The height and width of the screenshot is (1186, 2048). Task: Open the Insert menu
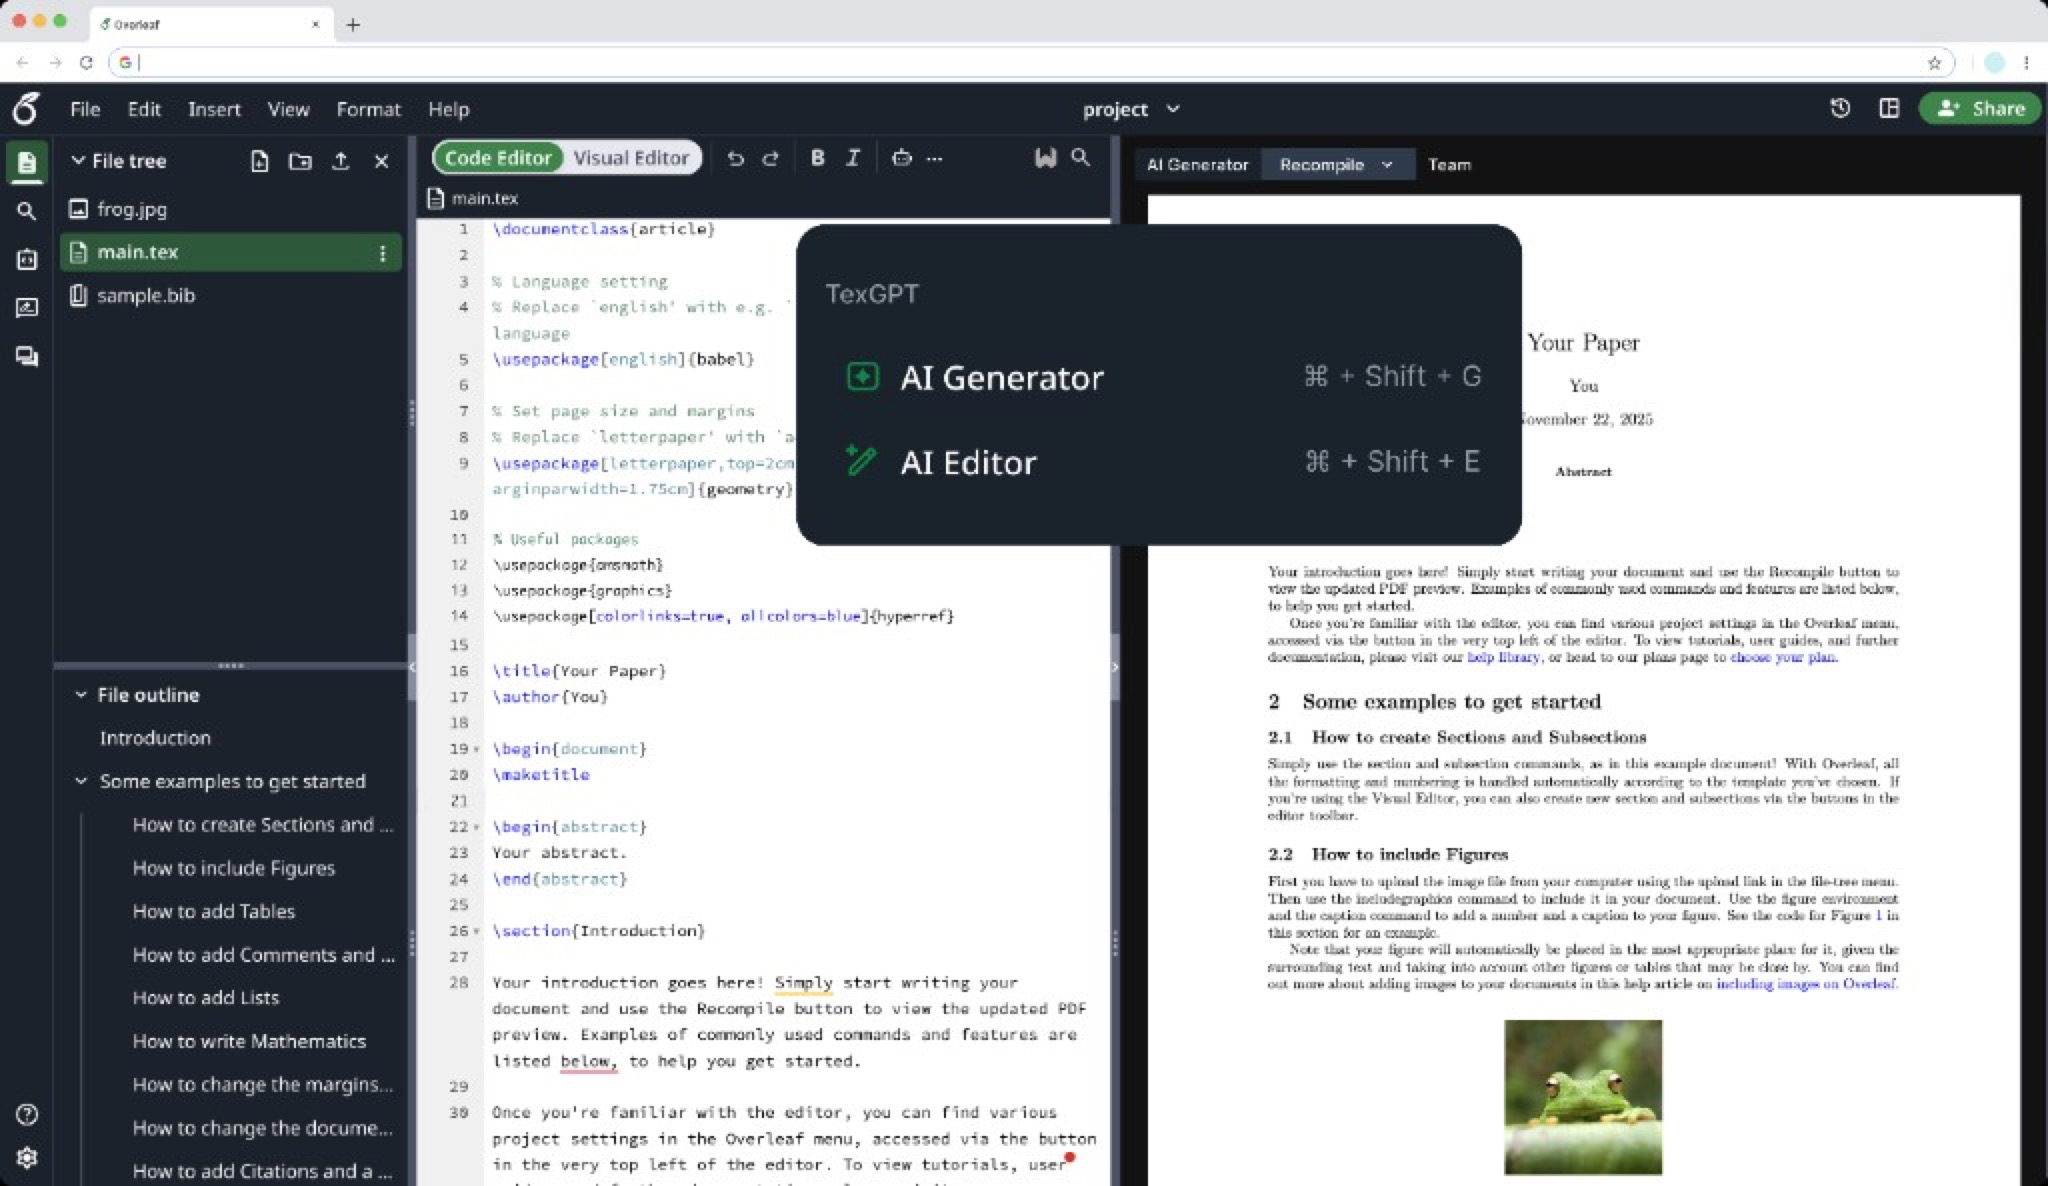coord(214,109)
